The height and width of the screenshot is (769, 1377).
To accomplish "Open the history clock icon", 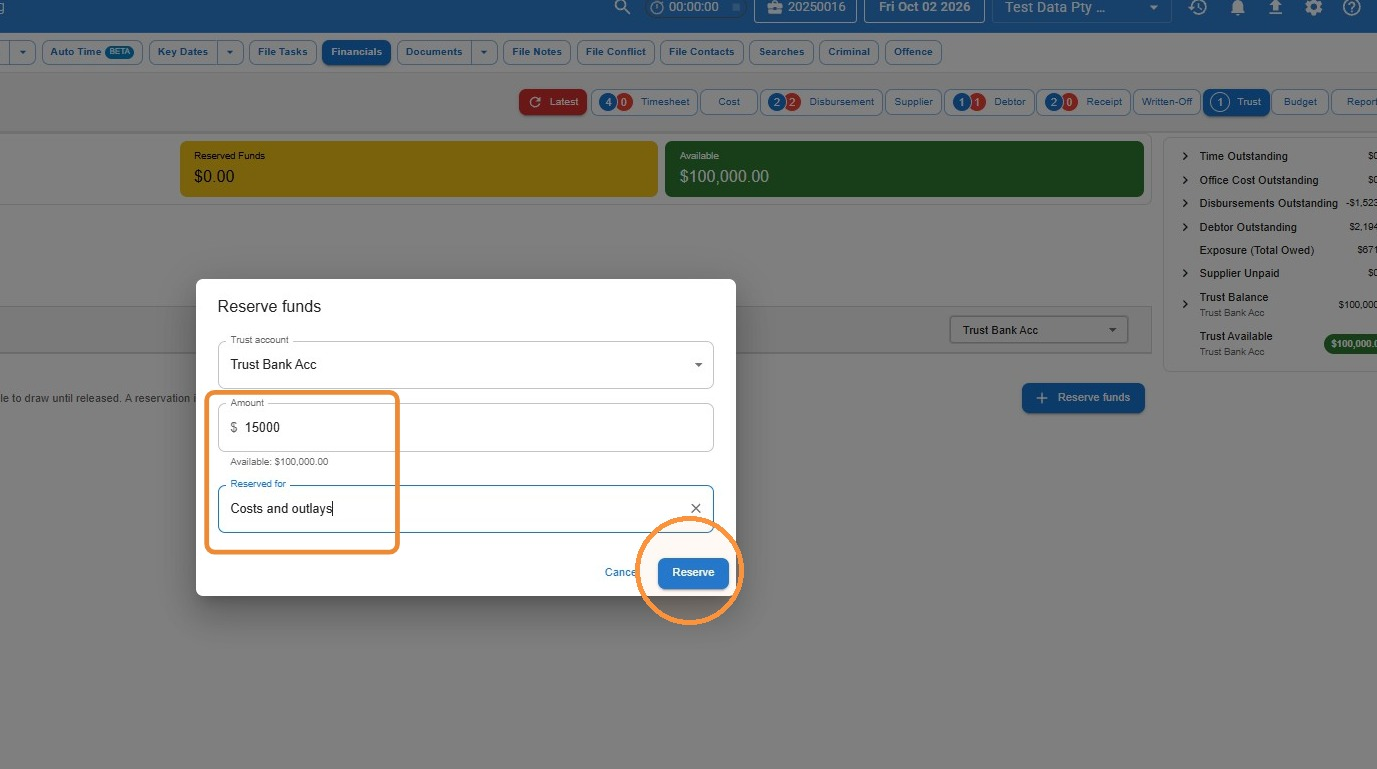I will (1198, 7).
